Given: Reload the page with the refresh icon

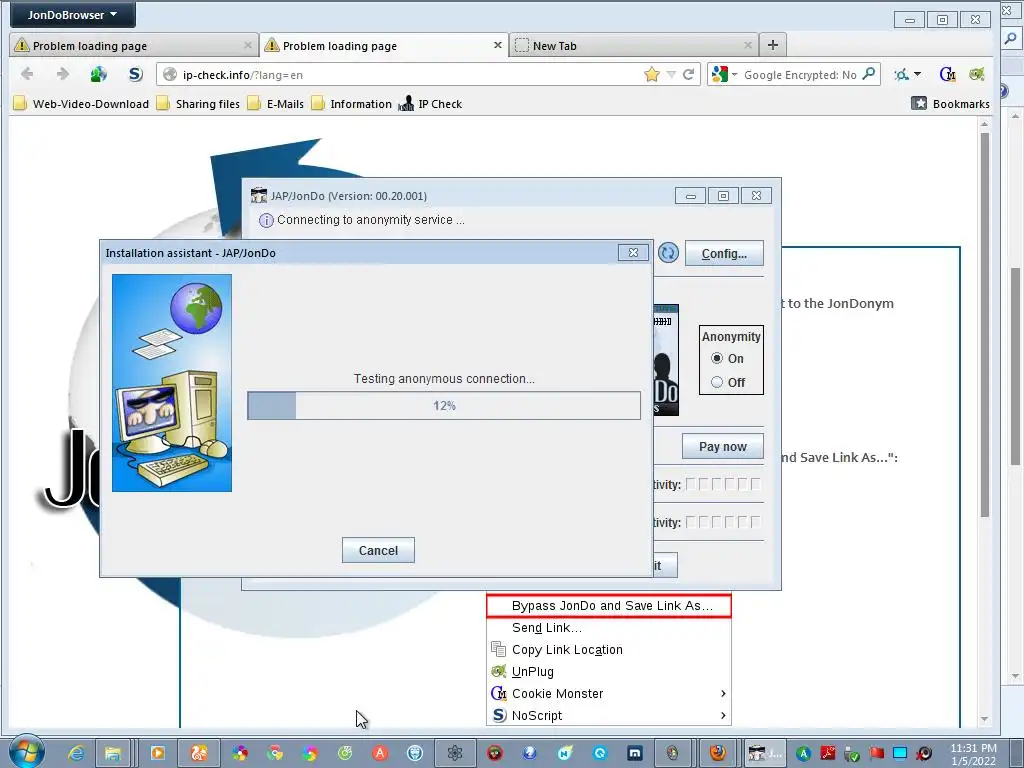Looking at the screenshot, I should tap(688, 74).
